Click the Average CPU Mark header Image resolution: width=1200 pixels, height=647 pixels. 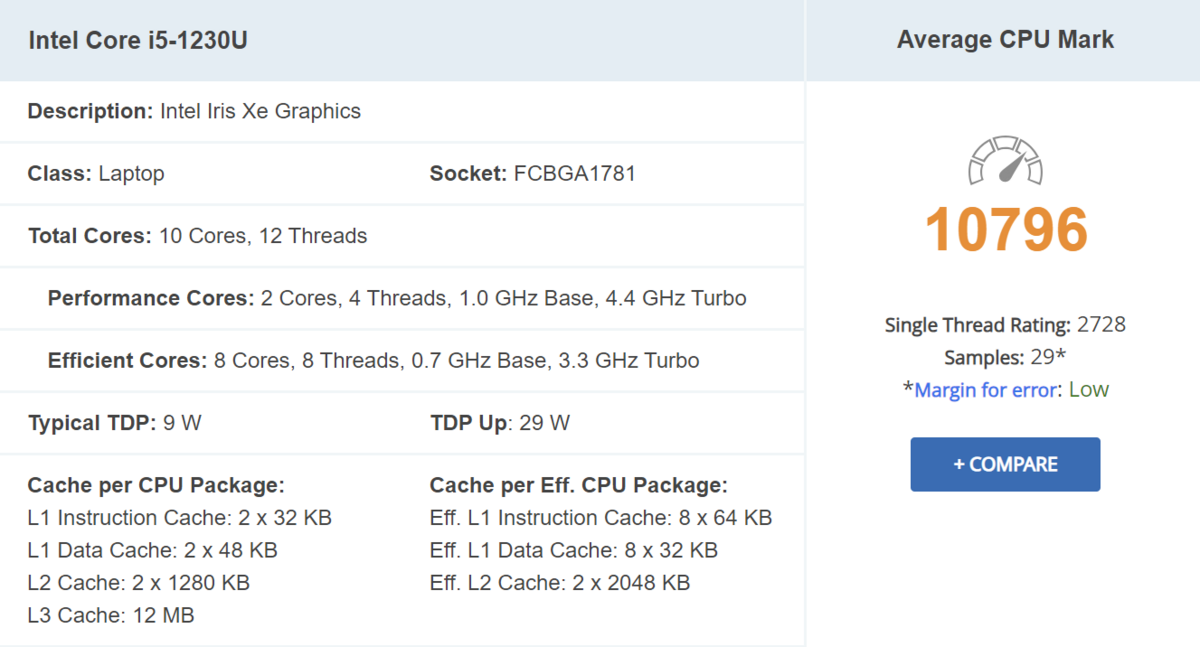click(1005, 40)
